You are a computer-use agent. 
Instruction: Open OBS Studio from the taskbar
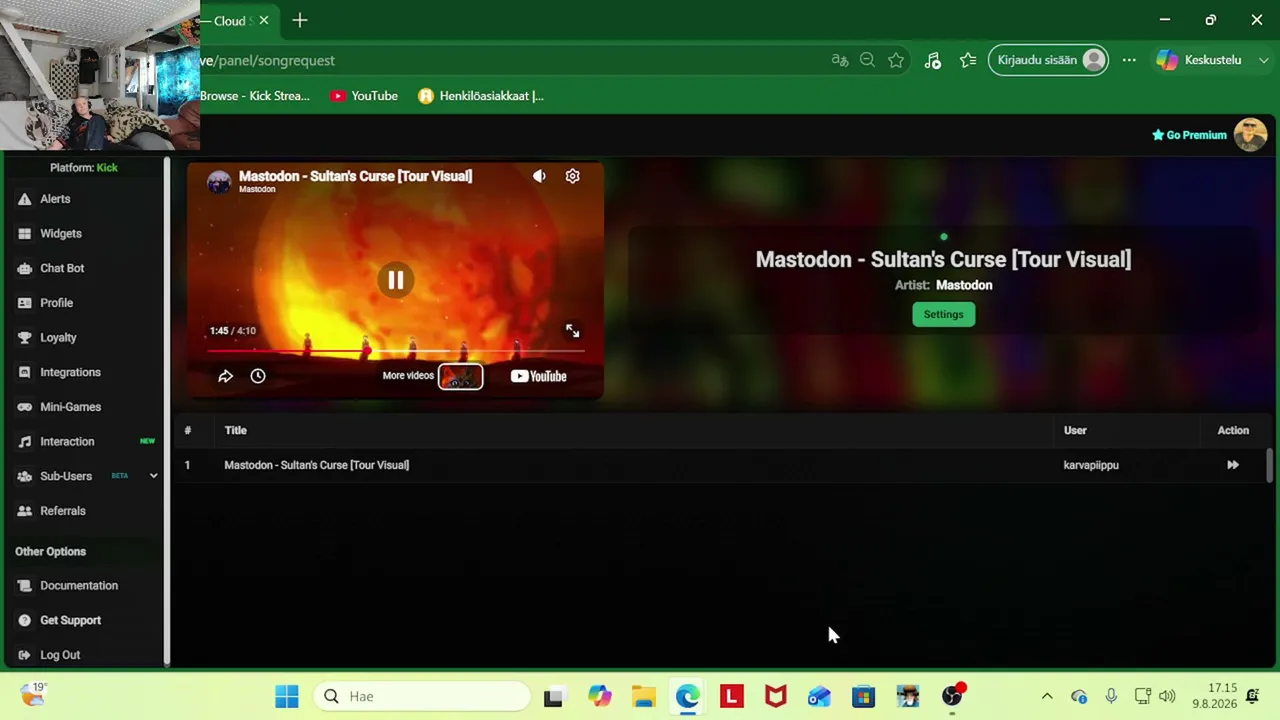click(952, 696)
